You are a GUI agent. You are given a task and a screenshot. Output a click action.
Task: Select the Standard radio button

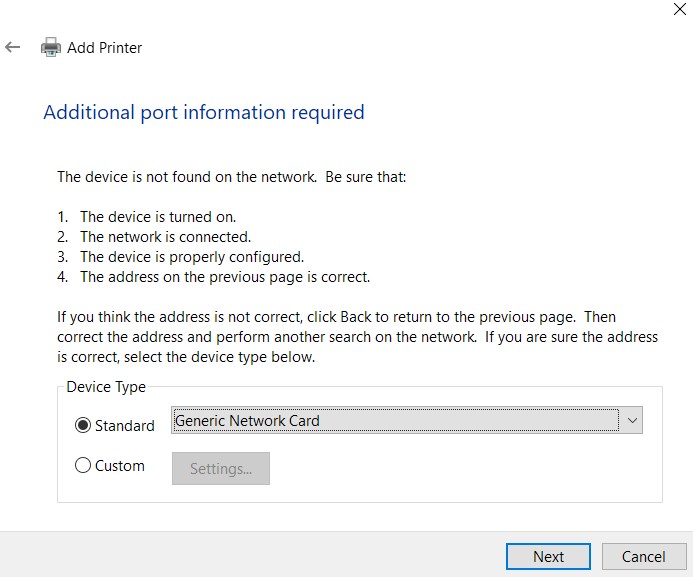click(83, 425)
